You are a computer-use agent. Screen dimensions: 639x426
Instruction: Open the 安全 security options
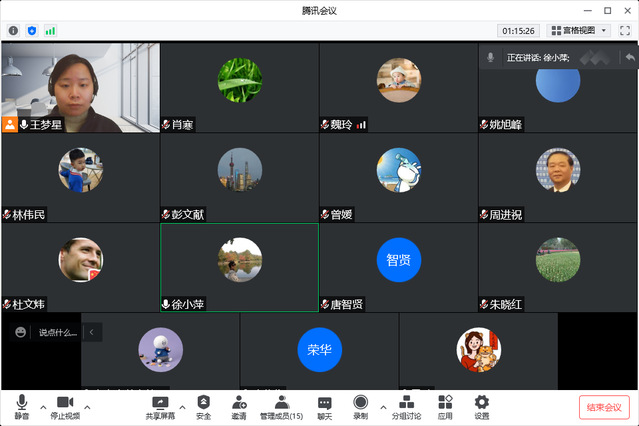[203, 405]
